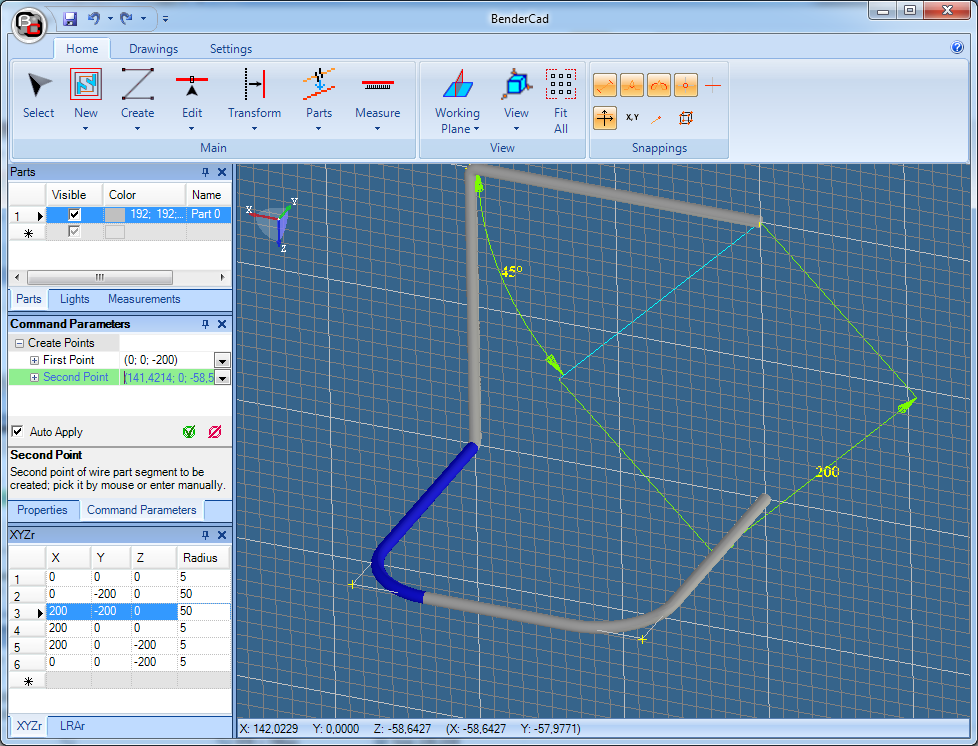Screen dimensions: 978x746
Task: Open Quick Access Toolbar customize arrow
Action: [x=165, y=19]
